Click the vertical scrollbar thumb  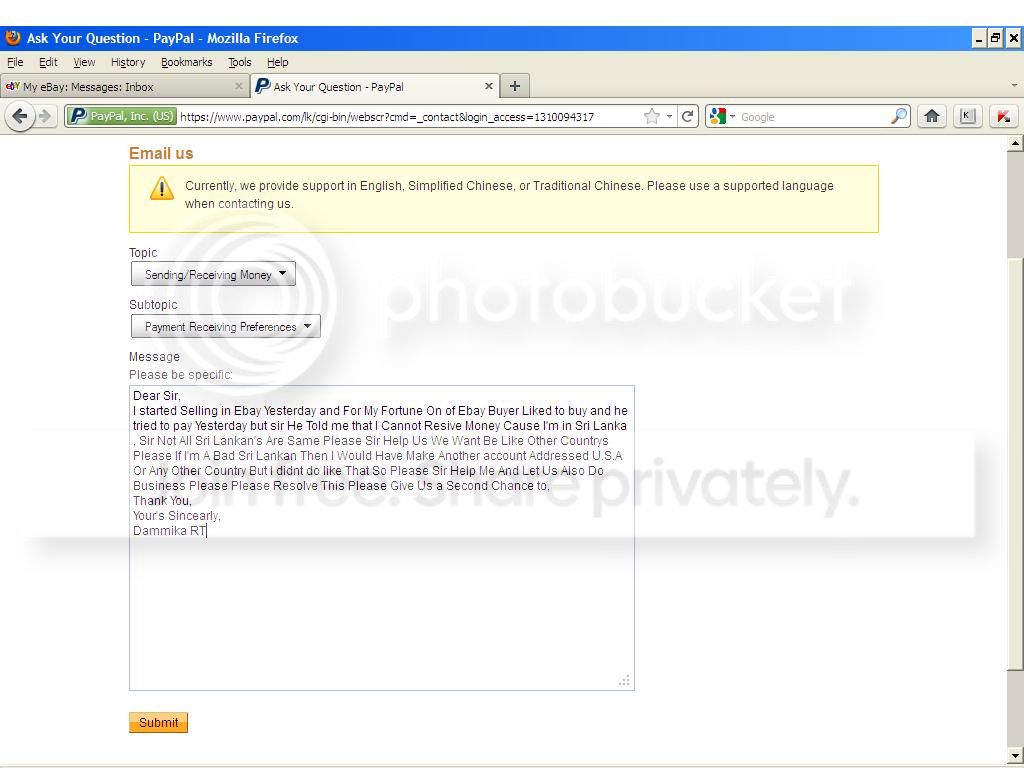(1016, 464)
